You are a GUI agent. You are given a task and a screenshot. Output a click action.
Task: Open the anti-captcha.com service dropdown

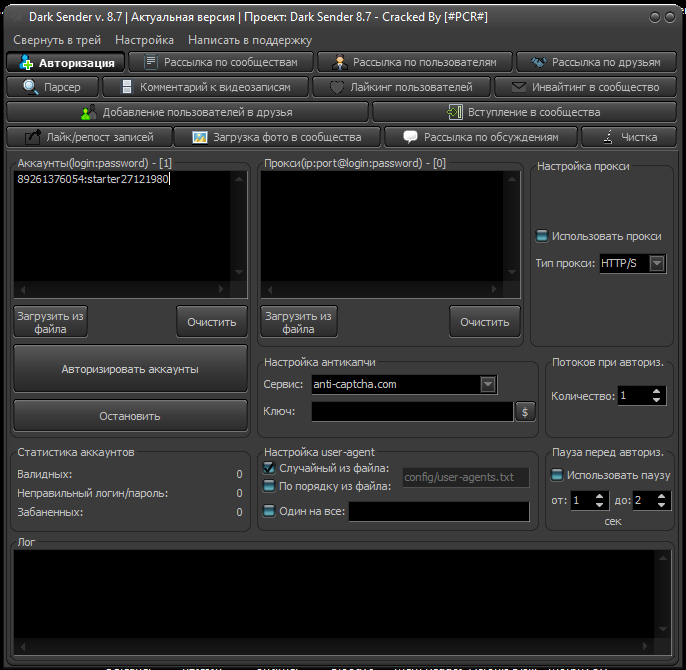tap(487, 384)
